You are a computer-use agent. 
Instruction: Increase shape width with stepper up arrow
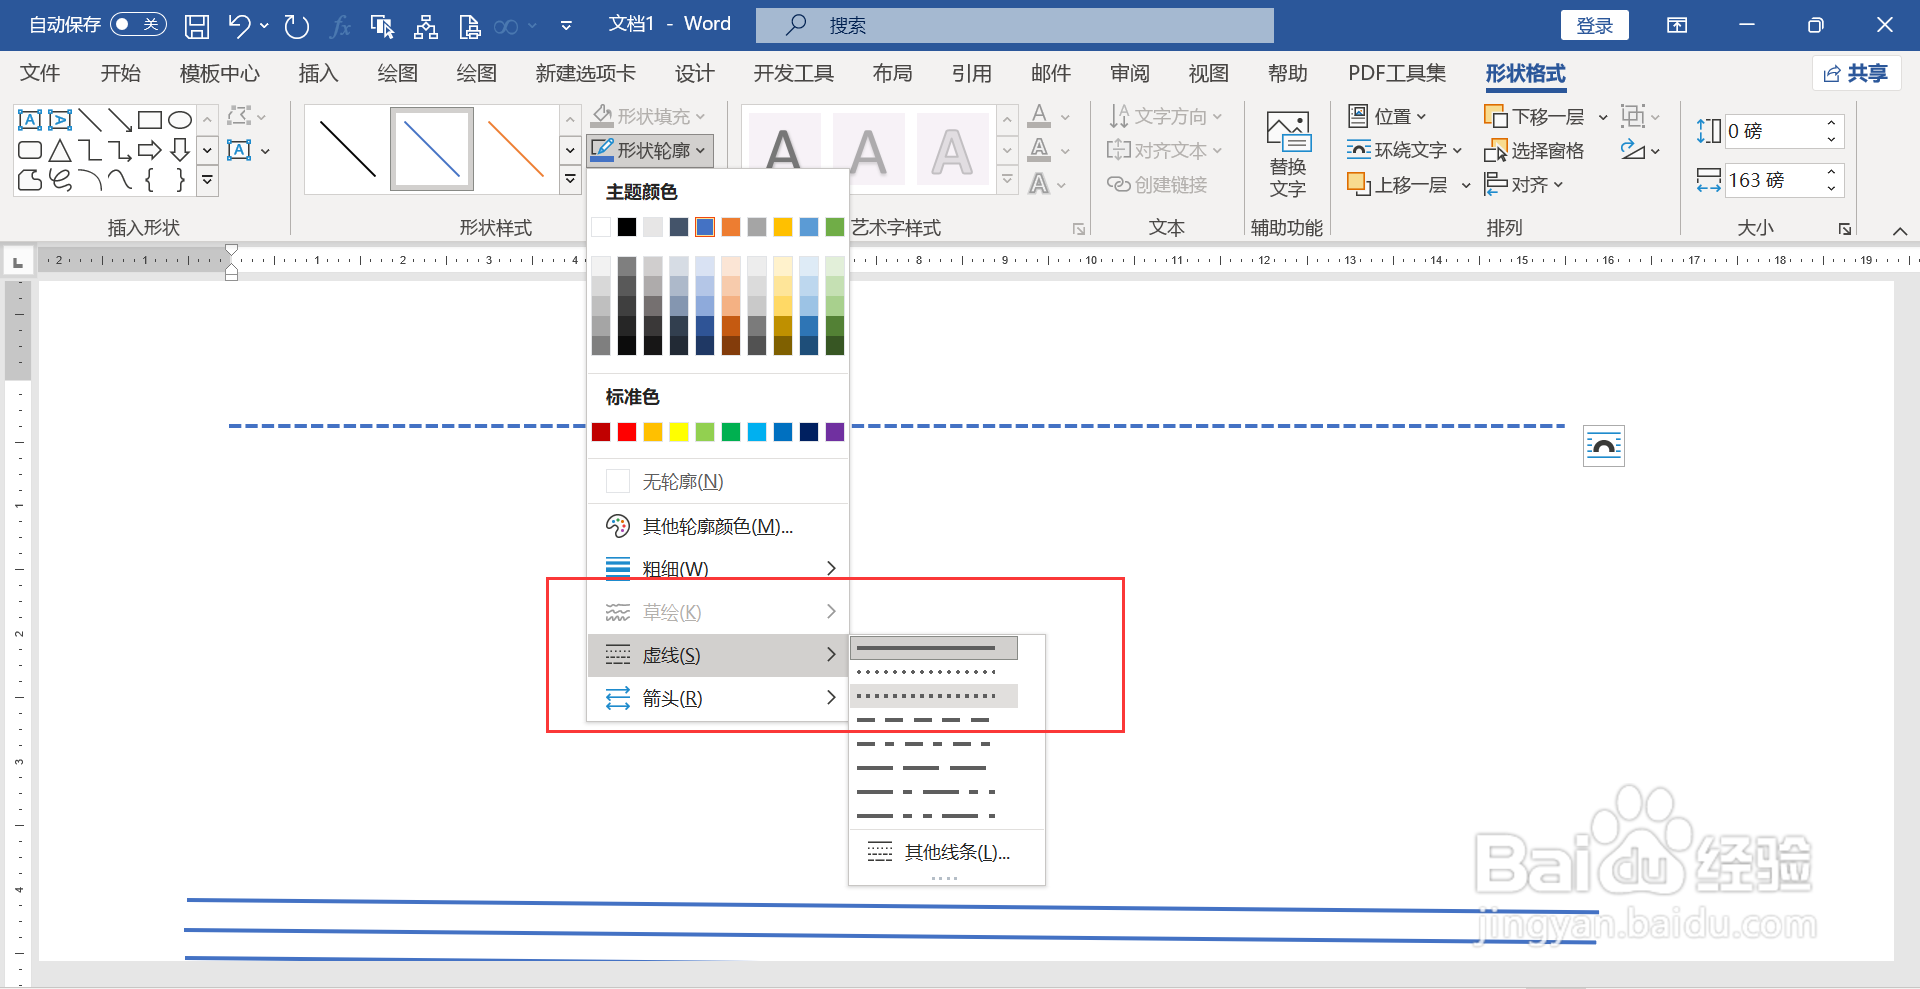click(x=1831, y=172)
